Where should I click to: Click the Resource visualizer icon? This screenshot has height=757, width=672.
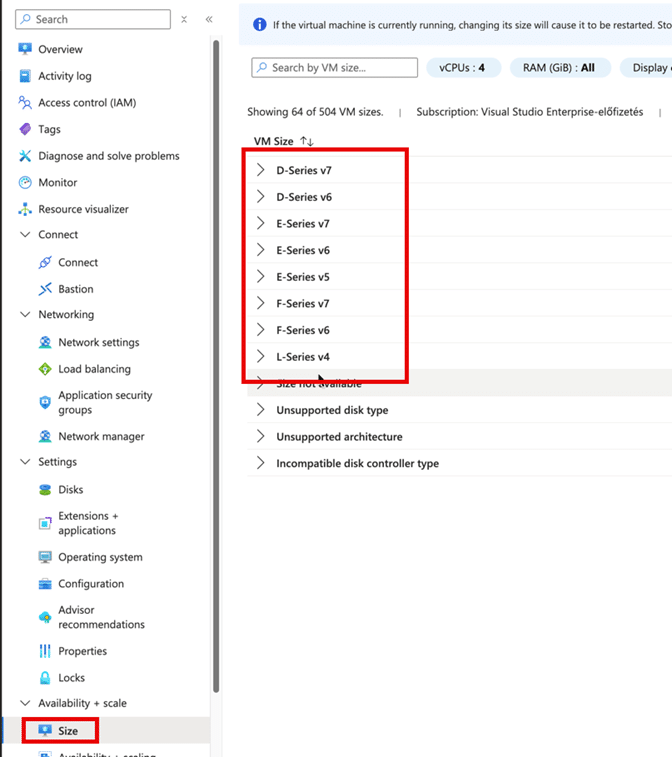[25, 209]
